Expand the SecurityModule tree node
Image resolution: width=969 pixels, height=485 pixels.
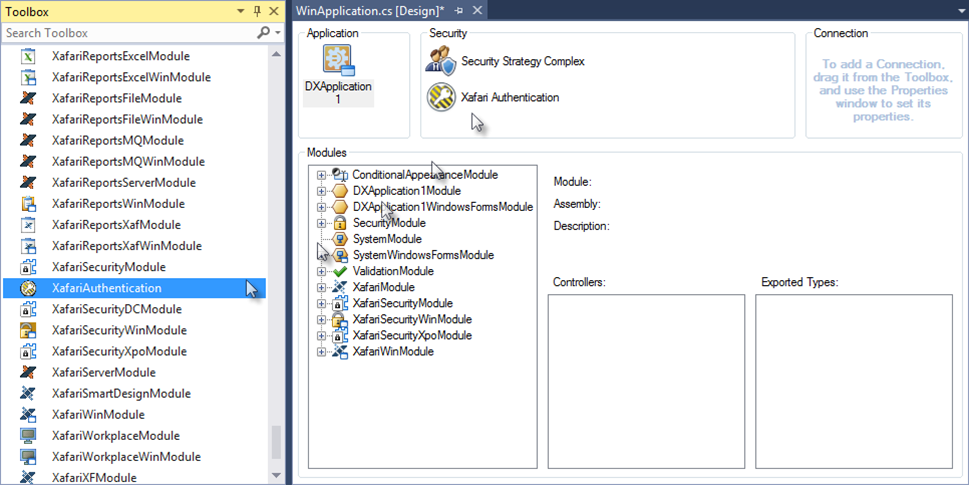(x=321, y=223)
